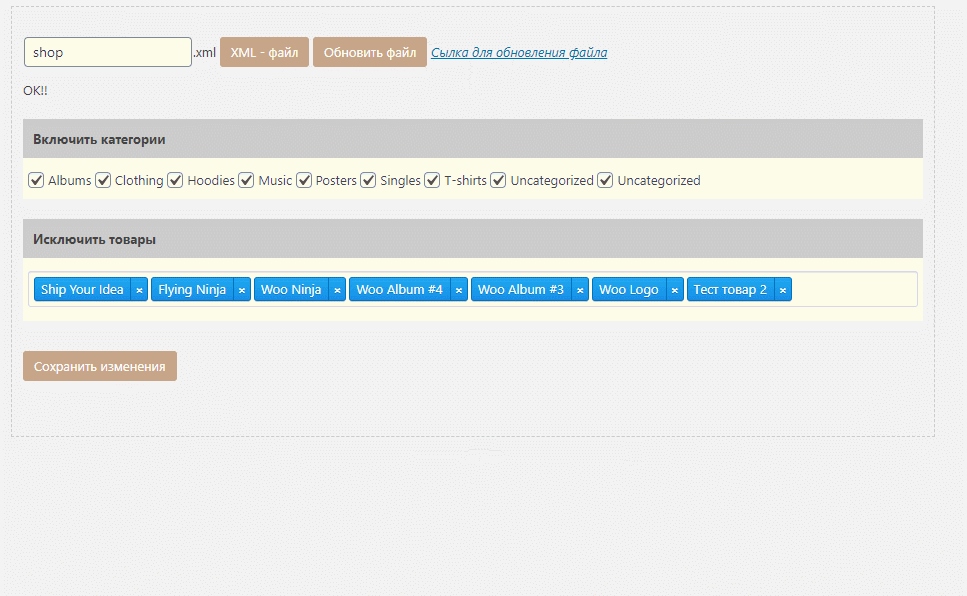Click the Обновить файл button
The width and height of the screenshot is (967, 596).
(x=370, y=52)
